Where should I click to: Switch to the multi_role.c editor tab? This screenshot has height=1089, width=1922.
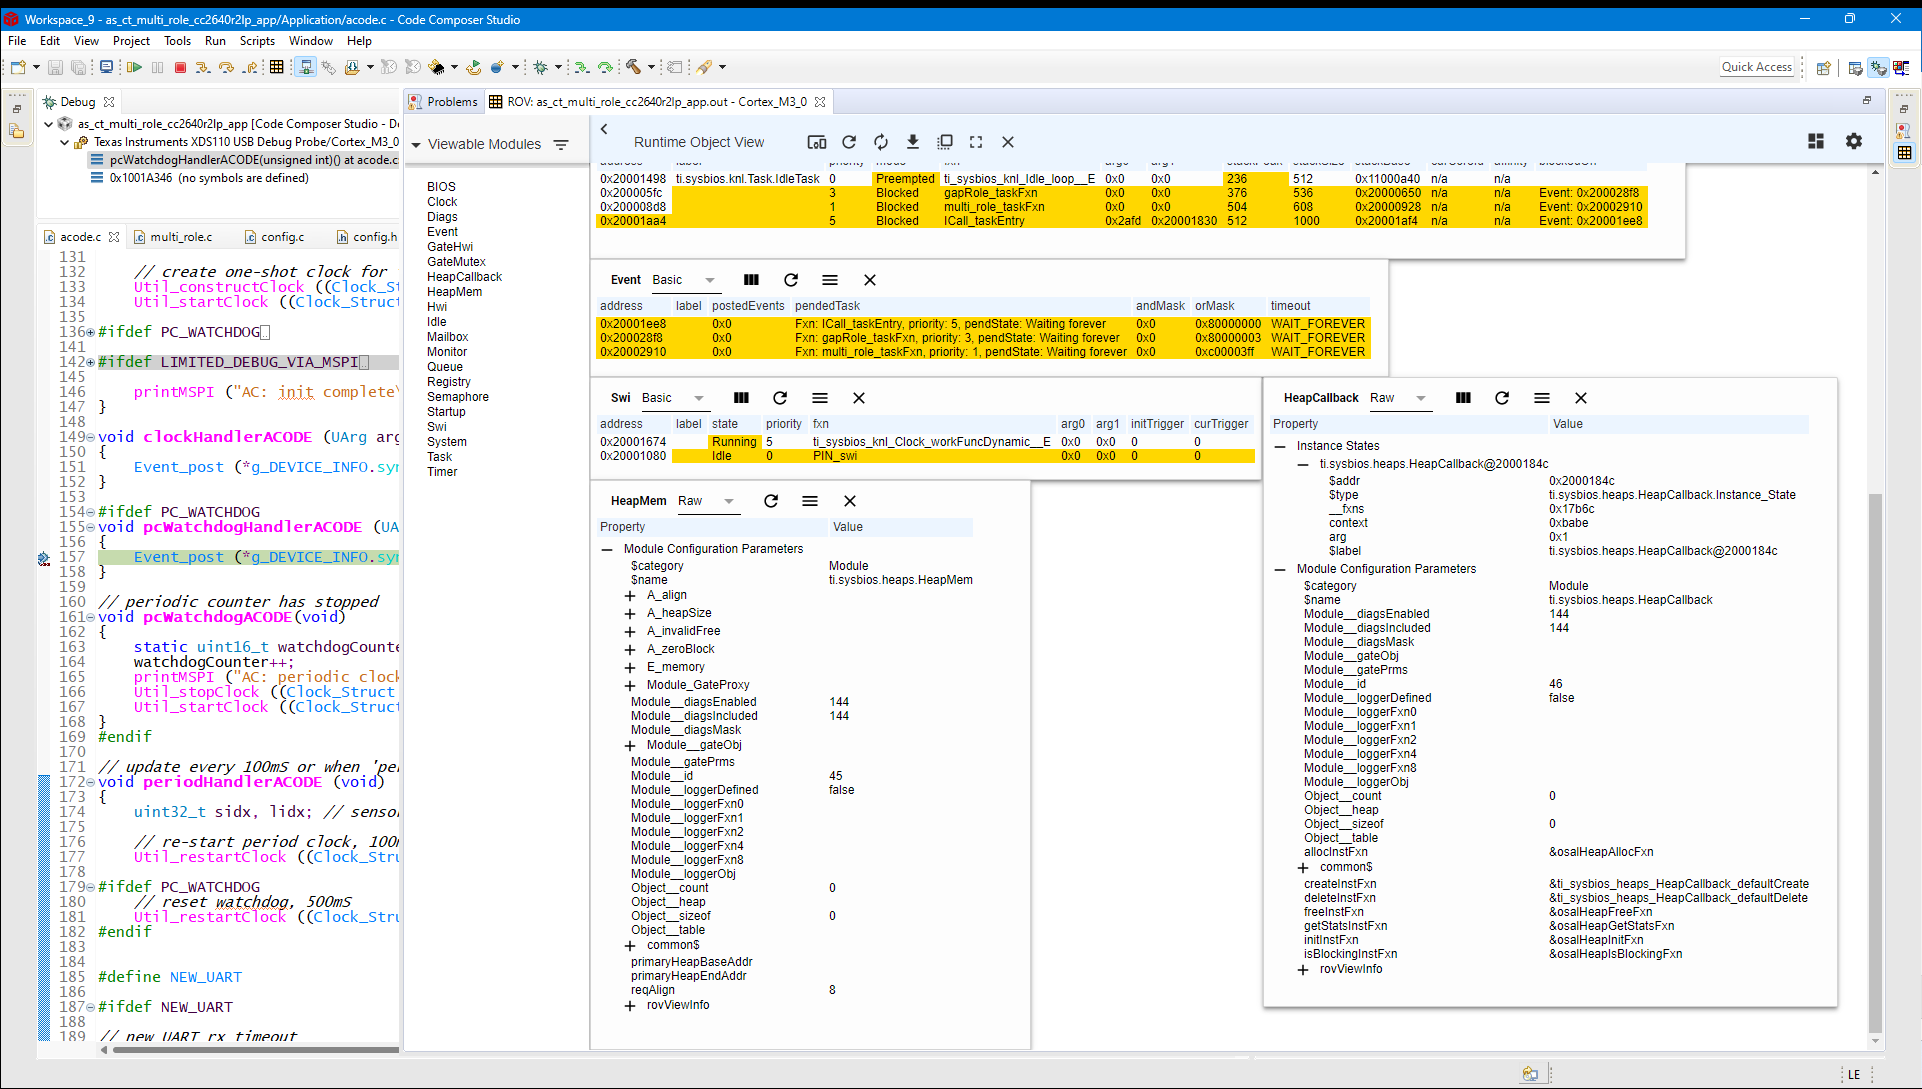click(181, 237)
